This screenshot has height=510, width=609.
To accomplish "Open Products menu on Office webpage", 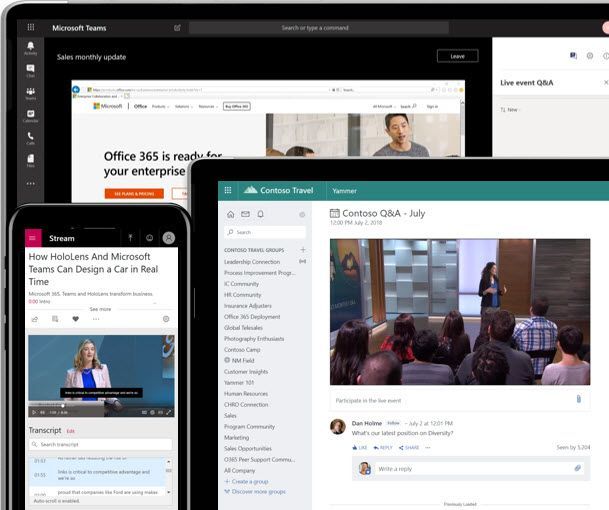I will pyautogui.click(x=160, y=106).
